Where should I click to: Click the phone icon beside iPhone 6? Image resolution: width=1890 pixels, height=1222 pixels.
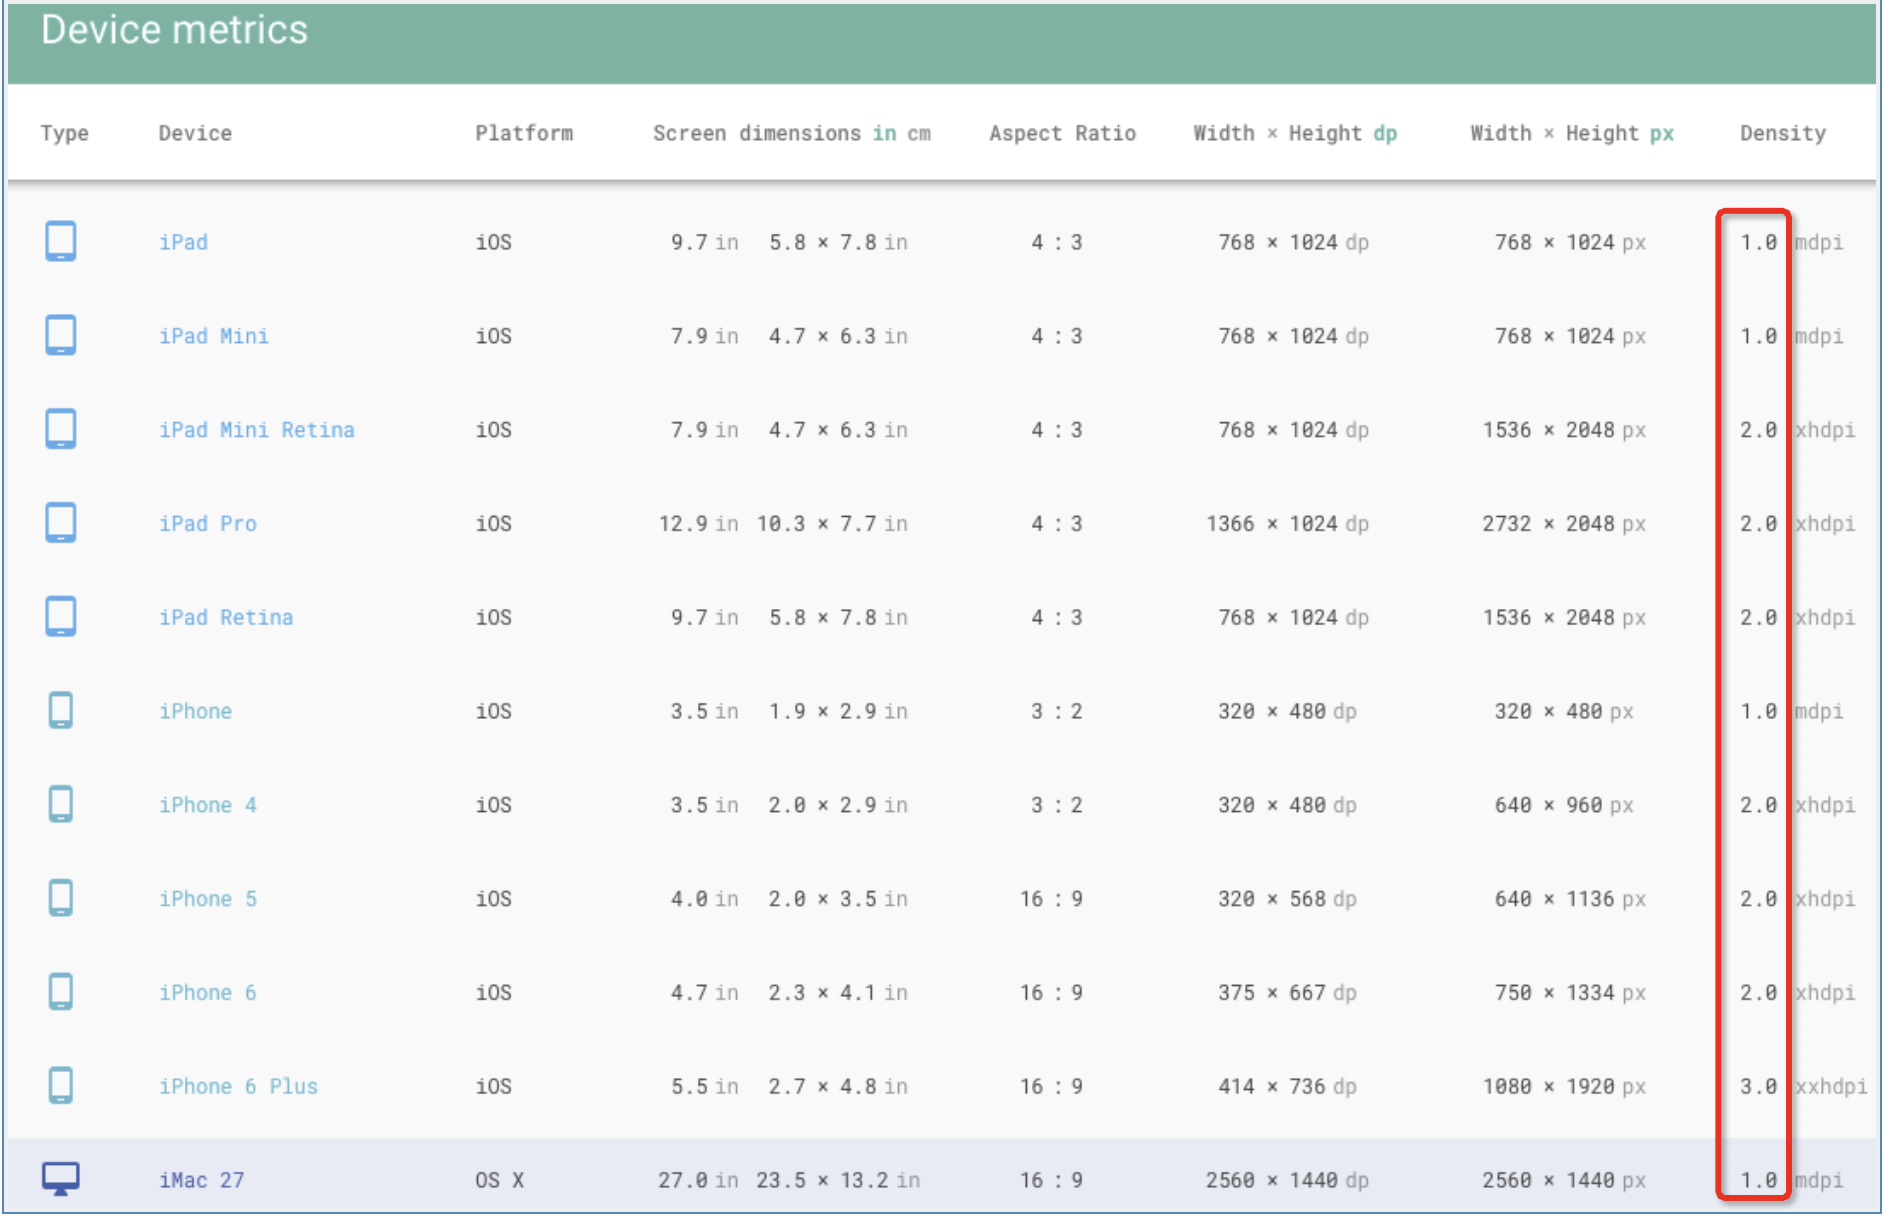point(61,992)
